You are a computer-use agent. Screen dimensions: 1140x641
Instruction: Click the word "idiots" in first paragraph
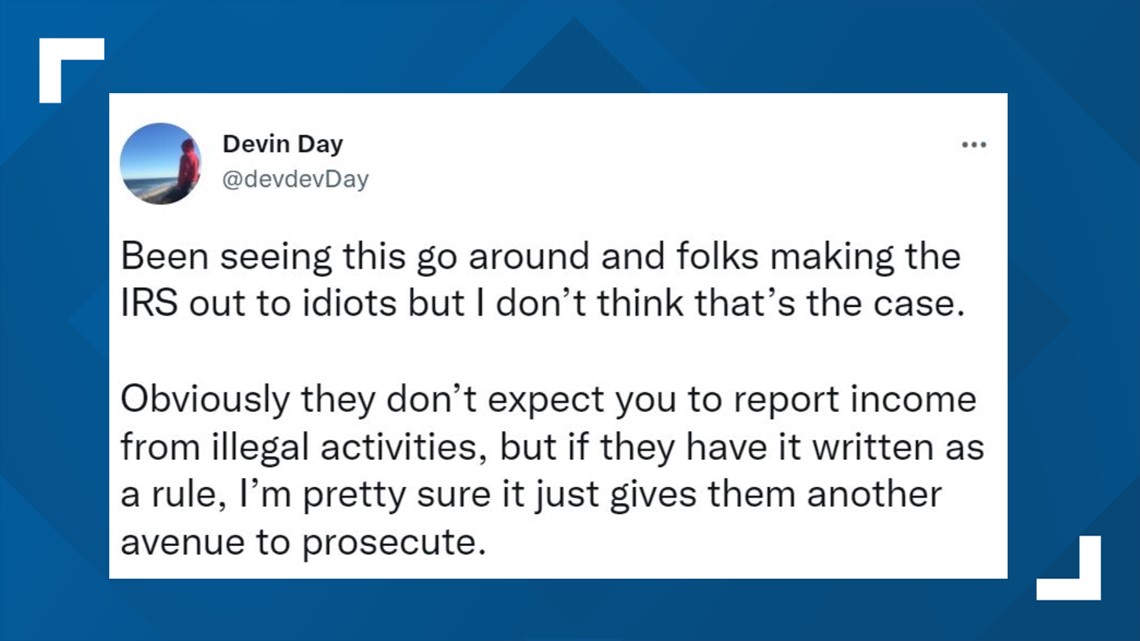point(349,304)
